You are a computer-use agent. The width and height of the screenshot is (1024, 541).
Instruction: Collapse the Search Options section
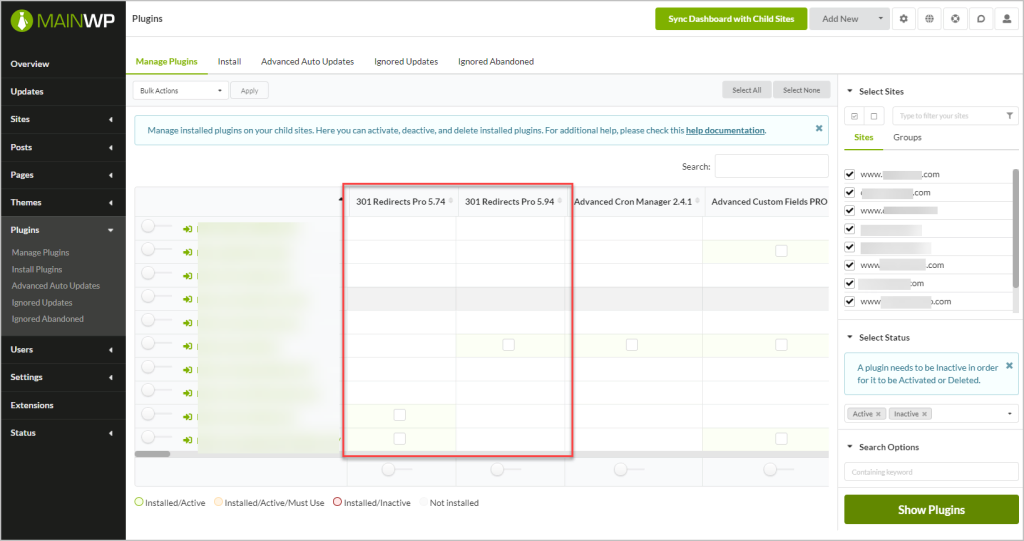point(850,447)
